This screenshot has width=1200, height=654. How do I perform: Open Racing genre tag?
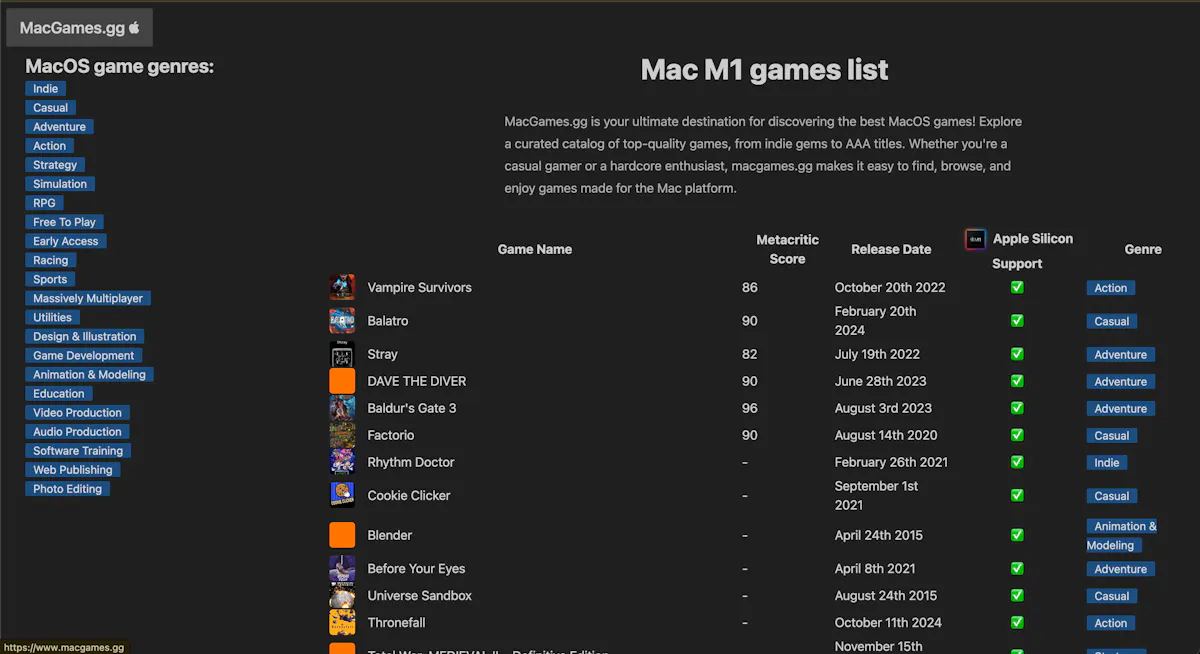tap(51, 260)
